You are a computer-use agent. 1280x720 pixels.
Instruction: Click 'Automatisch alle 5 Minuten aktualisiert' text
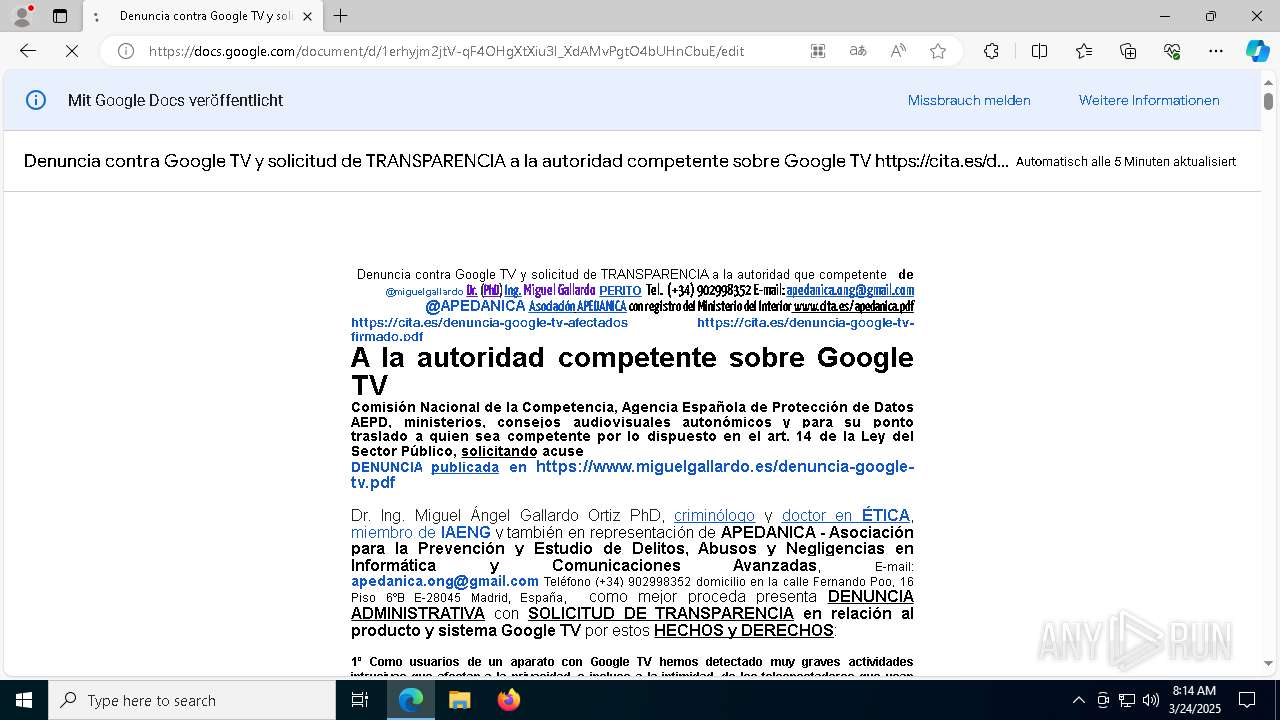coord(1126,161)
